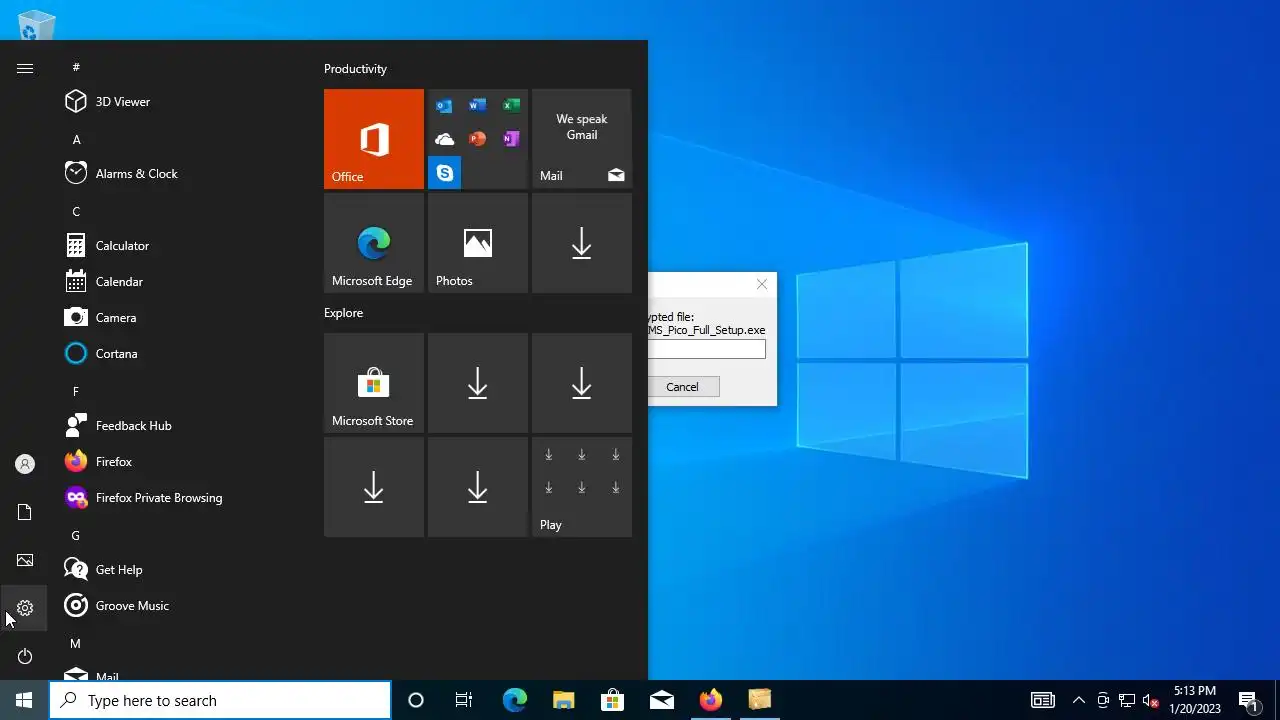Image resolution: width=1280 pixels, height=720 pixels.
Task: Show hidden tray icons chevron
Action: point(1078,700)
